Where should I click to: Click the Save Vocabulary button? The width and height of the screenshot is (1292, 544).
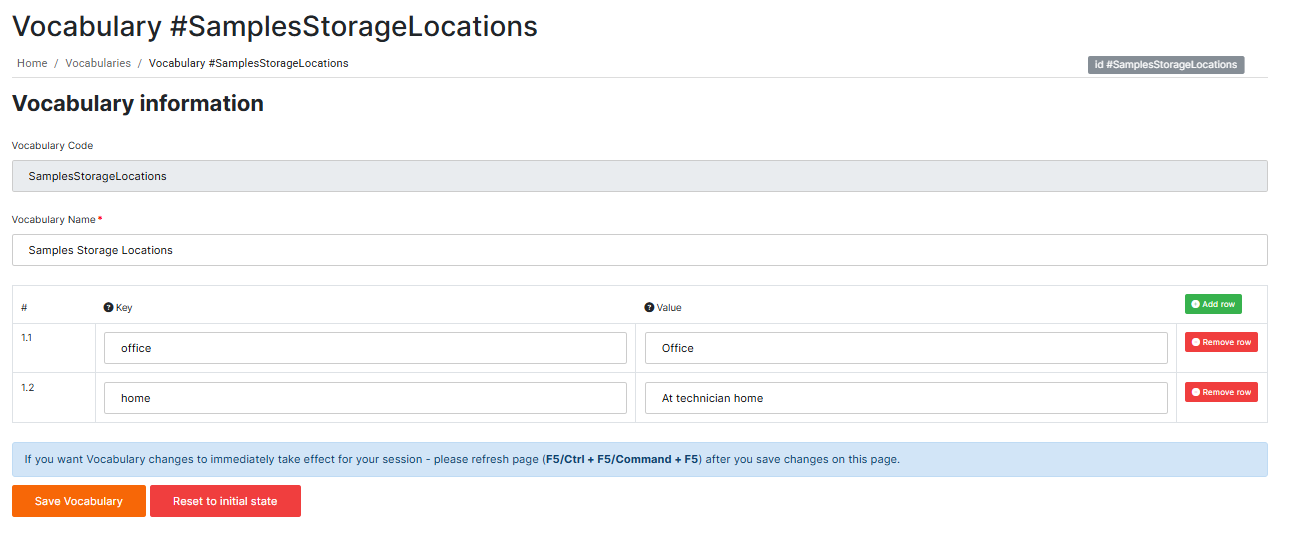pyautogui.click(x=79, y=501)
